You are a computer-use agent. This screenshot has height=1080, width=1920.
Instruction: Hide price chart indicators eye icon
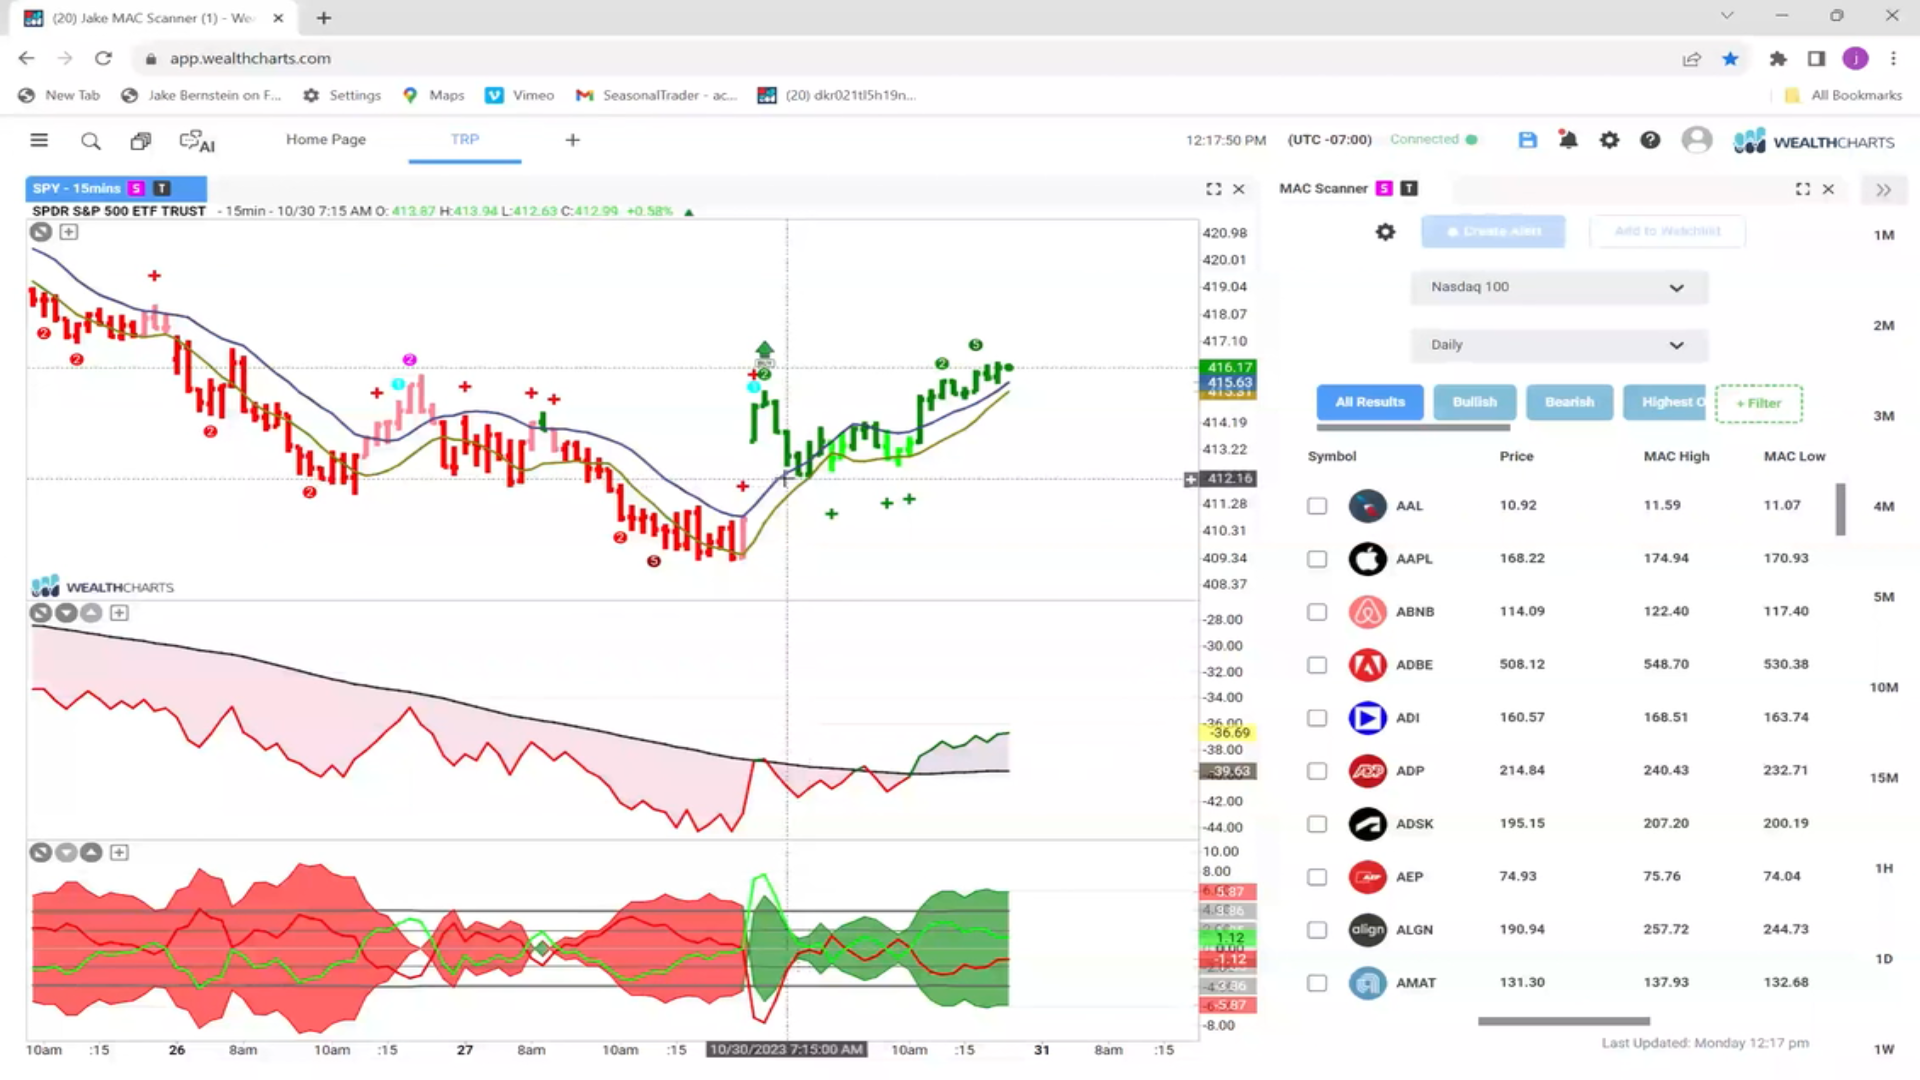[41, 232]
